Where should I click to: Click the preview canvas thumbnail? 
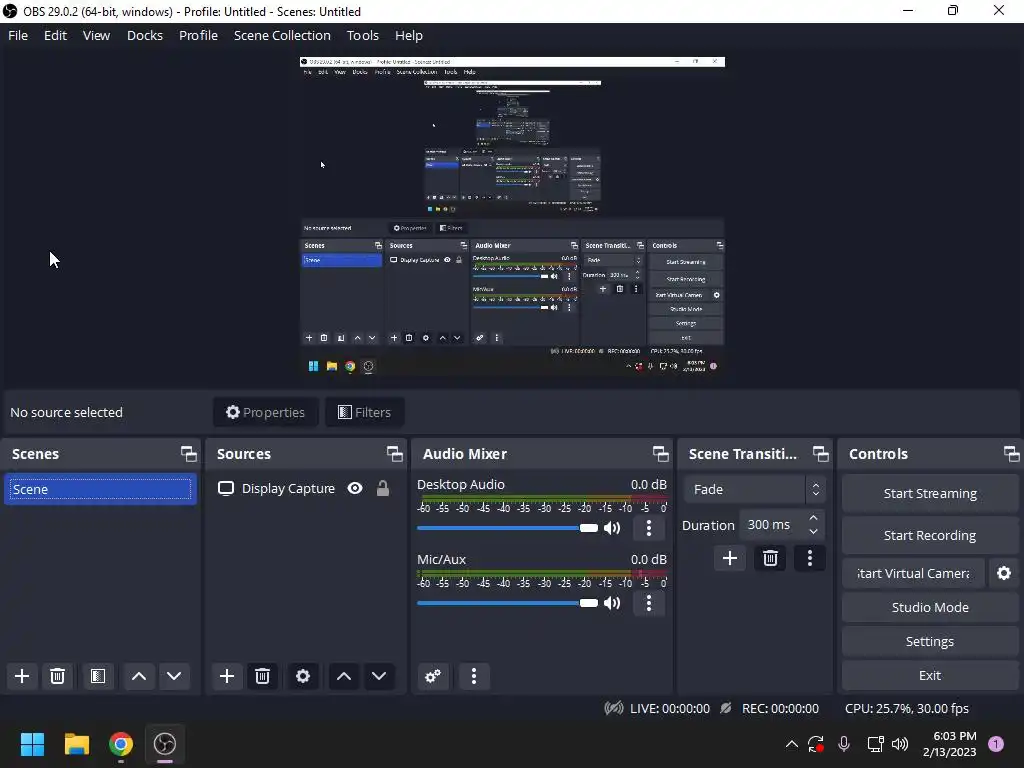pyautogui.click(x=512, y=217)
